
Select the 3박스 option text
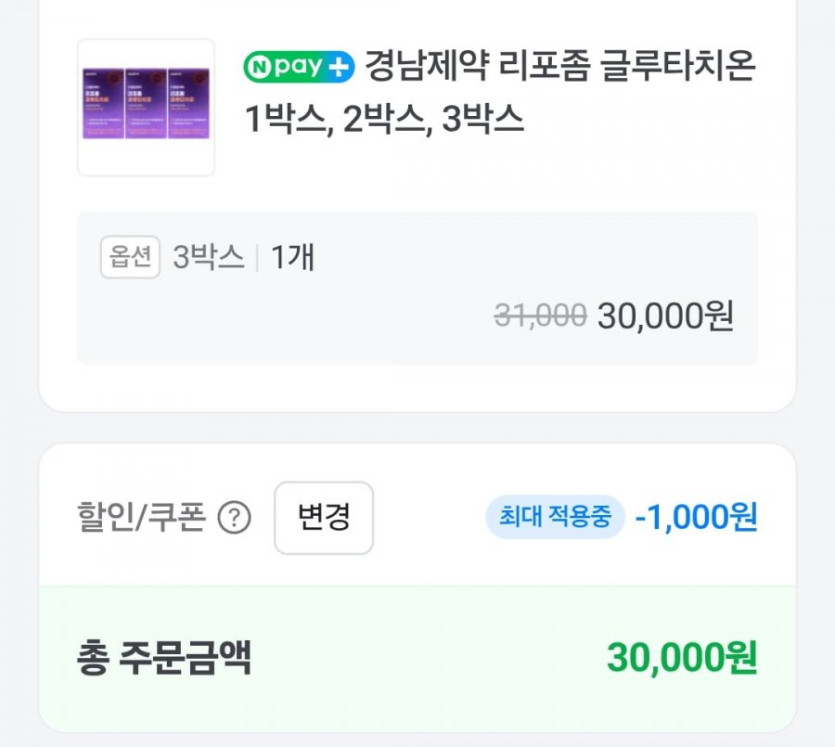[x=208, y=258]
